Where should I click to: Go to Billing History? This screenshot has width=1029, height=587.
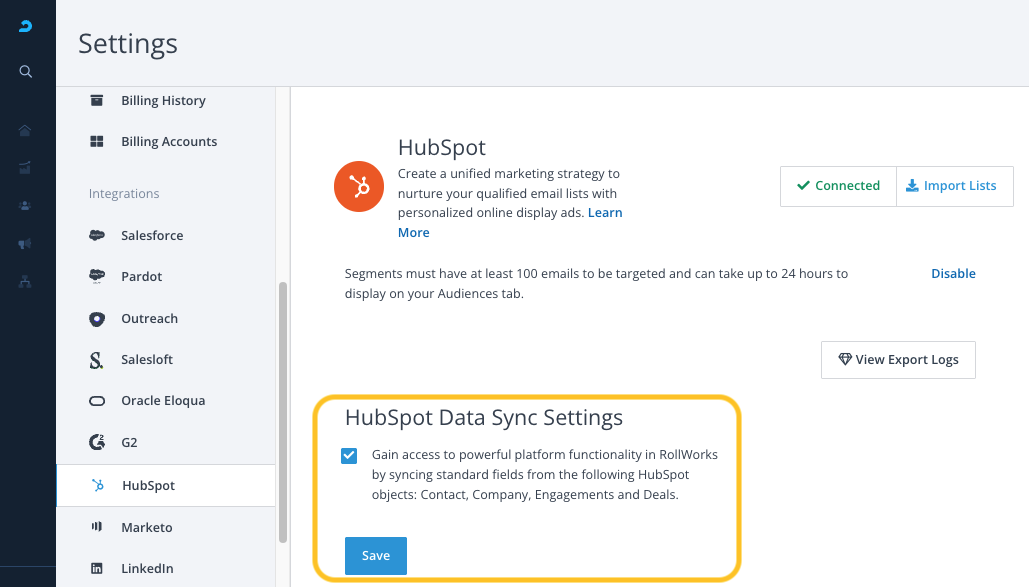163,101
